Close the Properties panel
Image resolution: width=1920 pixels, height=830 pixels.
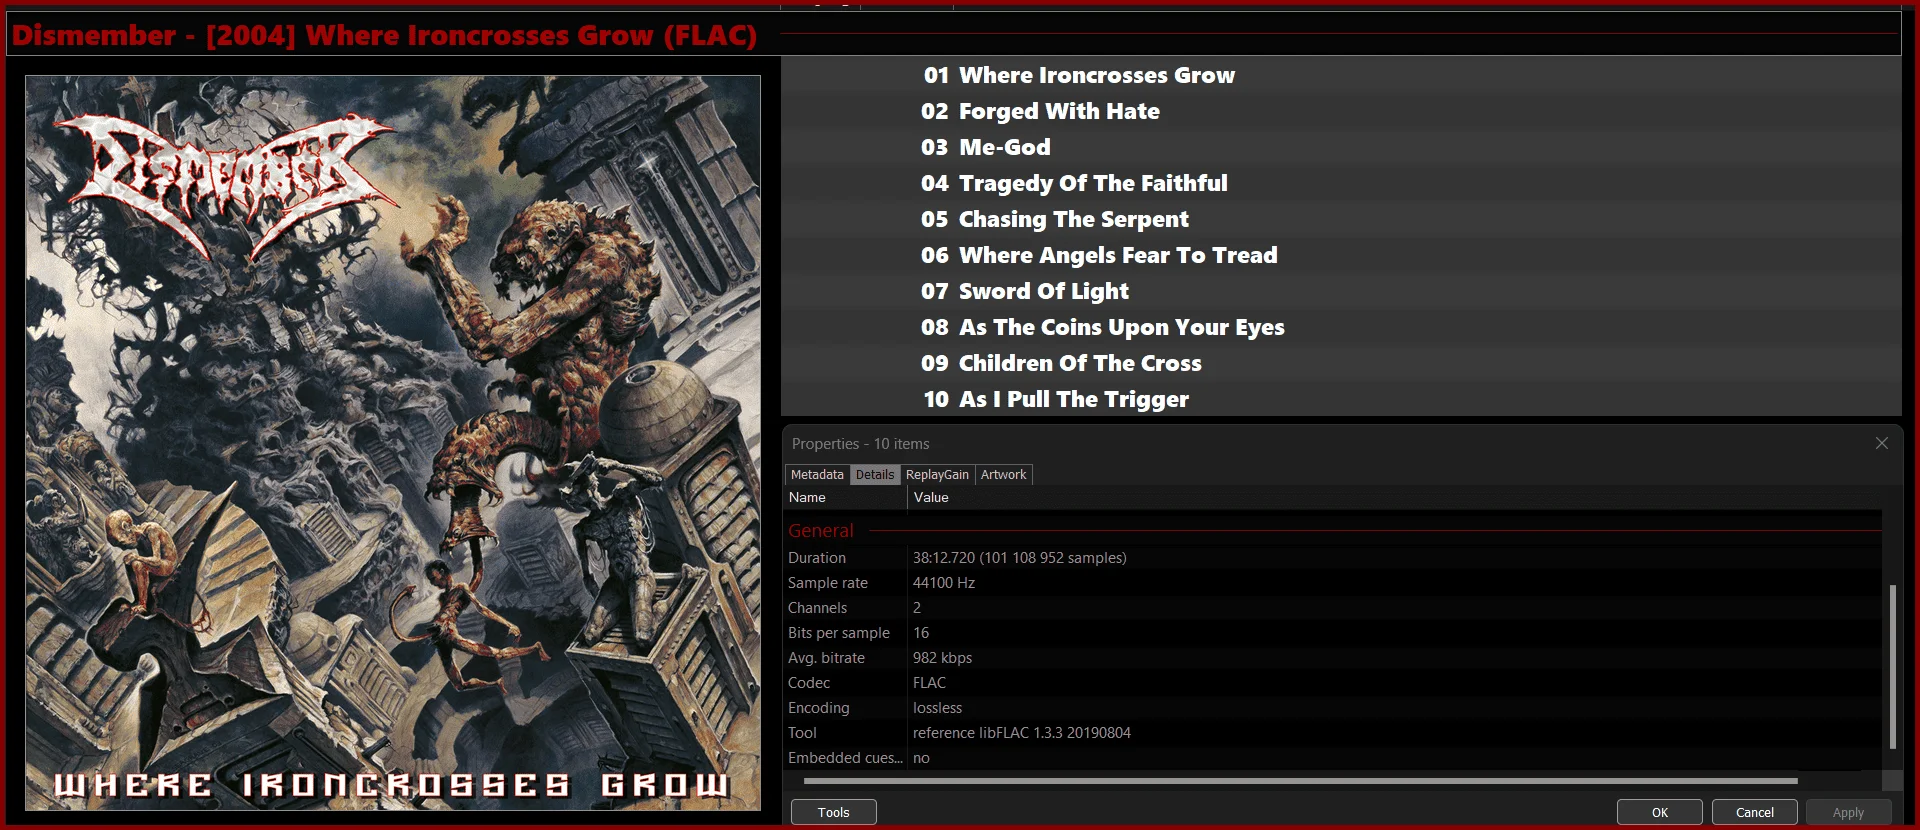point(1881,443)
